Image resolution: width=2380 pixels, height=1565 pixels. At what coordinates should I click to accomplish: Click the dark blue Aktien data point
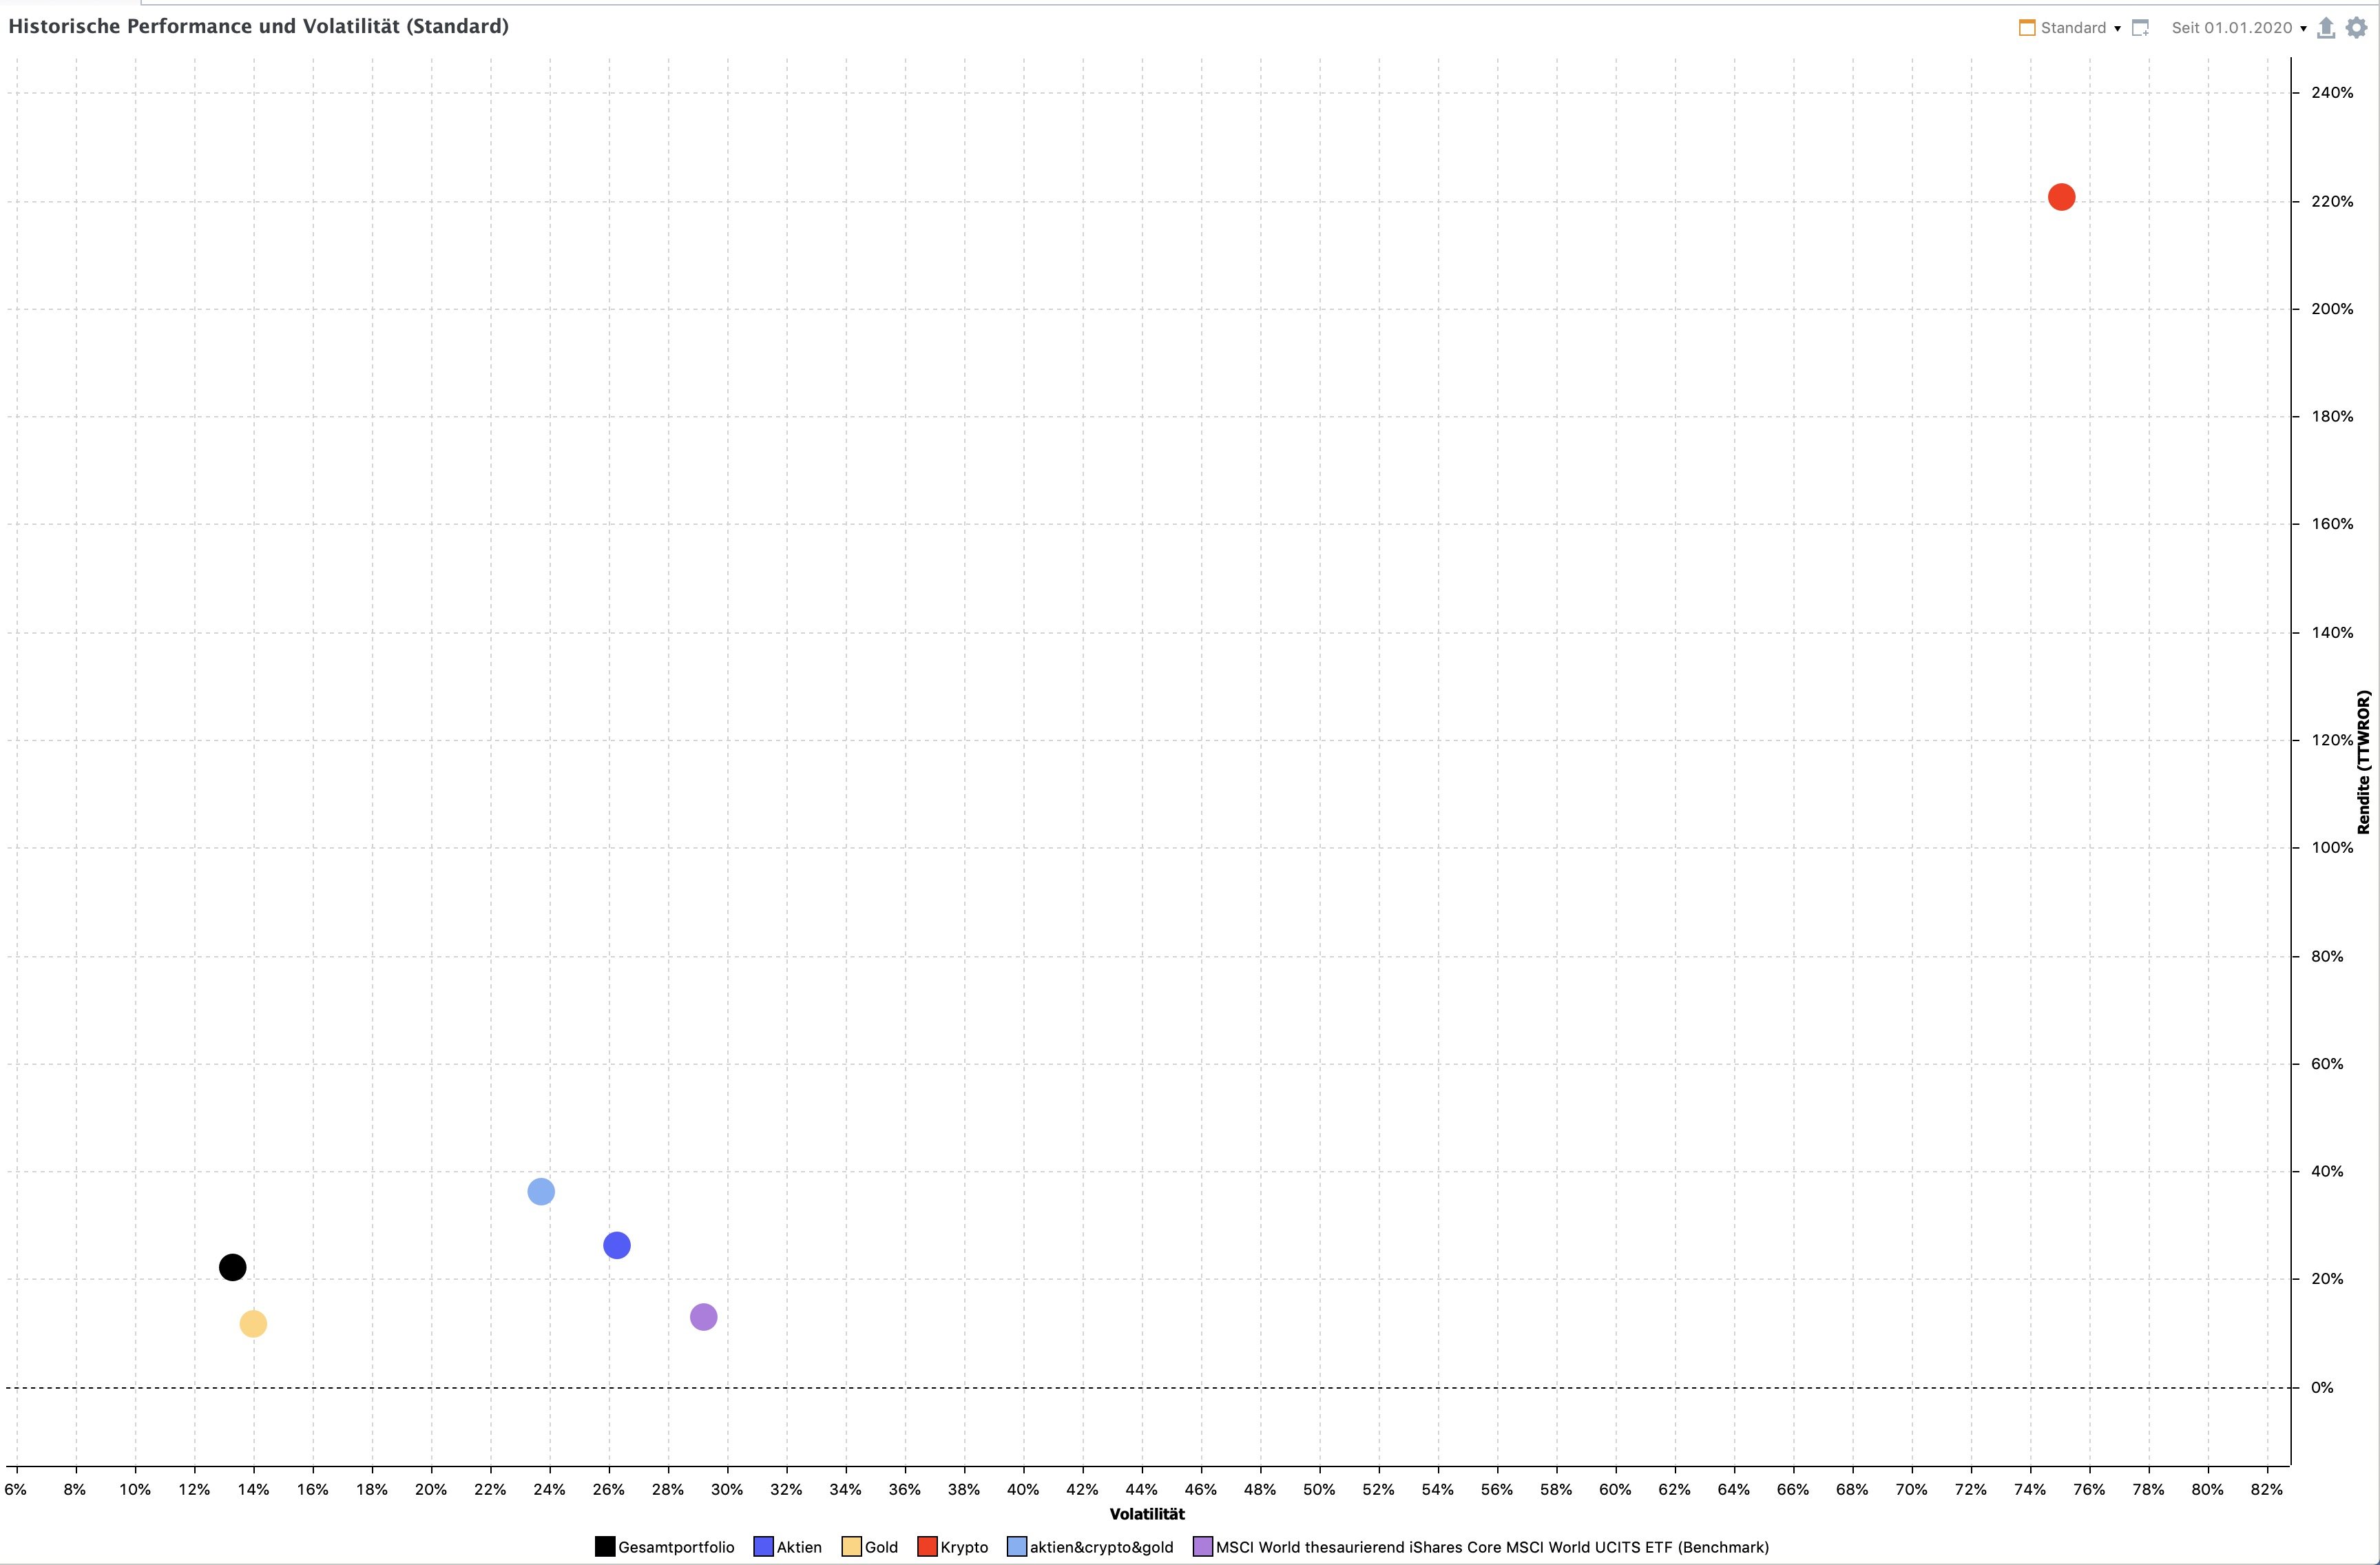coord(617,1245)
